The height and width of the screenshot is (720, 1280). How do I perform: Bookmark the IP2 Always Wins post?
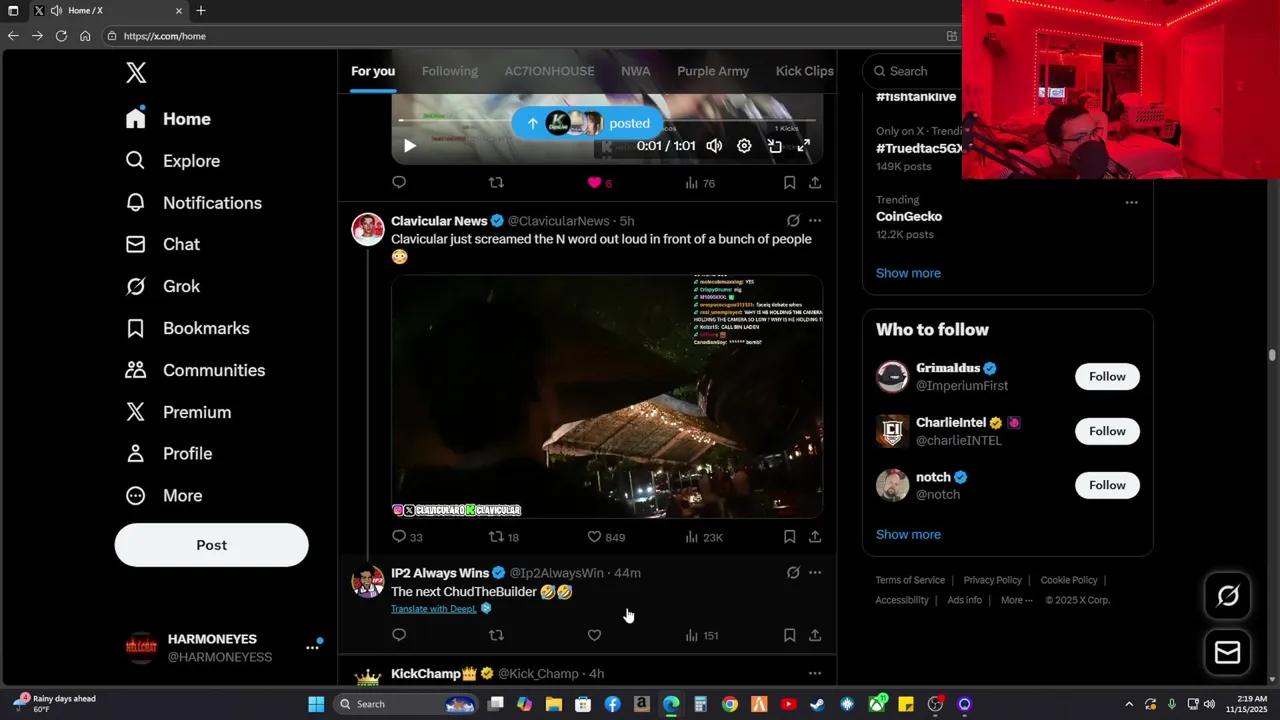pos(789,635)
